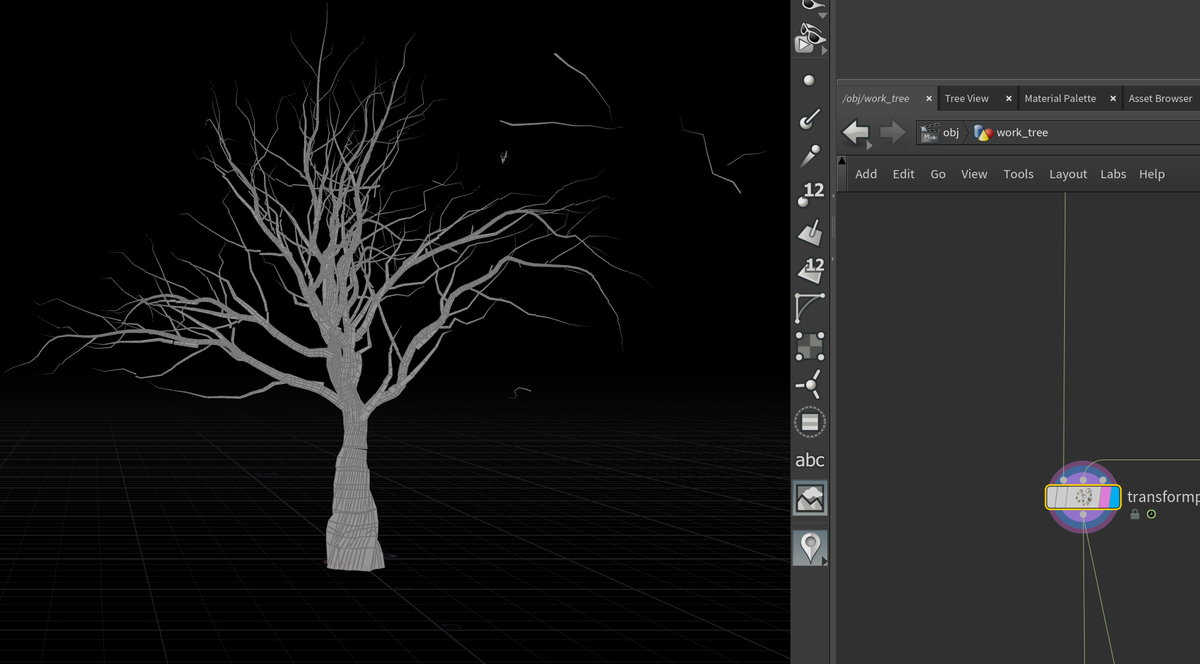Screen dimensions: 1200x664
Task: Toggle display points marker icon
Action: (x=810, y=81)
